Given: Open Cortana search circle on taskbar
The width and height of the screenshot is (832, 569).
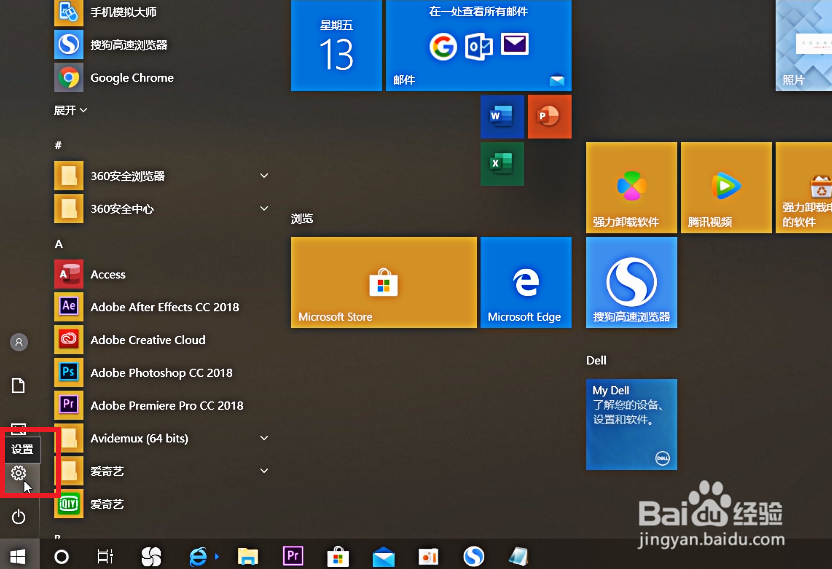Looking at the screenshot, I should coord(62,556).
